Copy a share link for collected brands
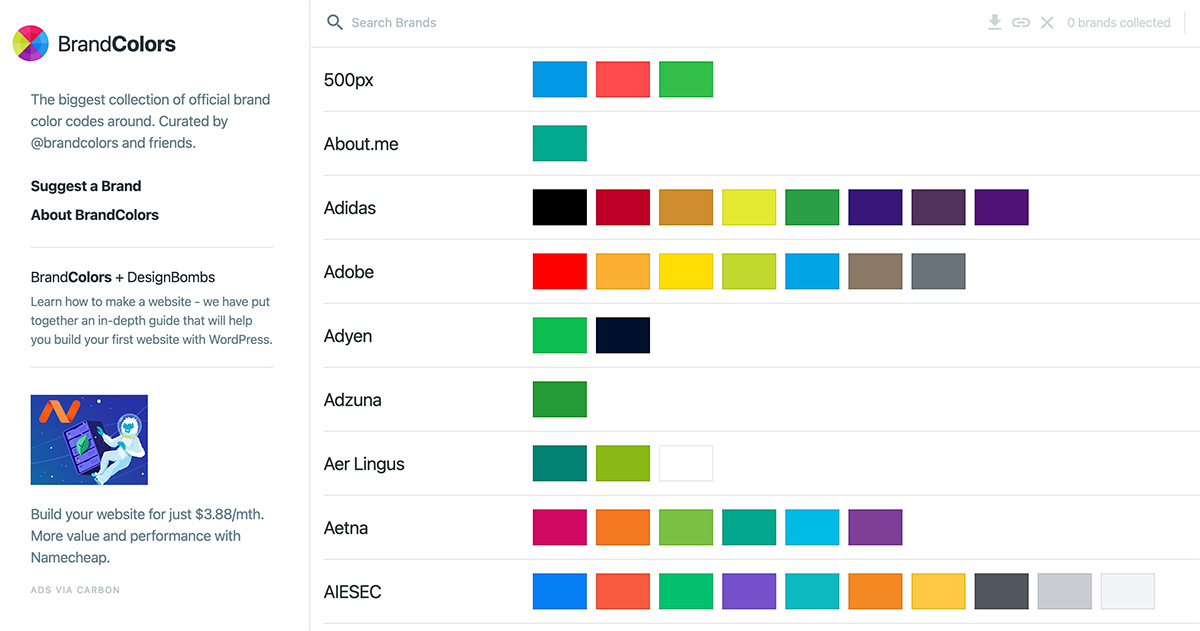The width and height of the screenshot is (1200, 631). [1021, 22]
